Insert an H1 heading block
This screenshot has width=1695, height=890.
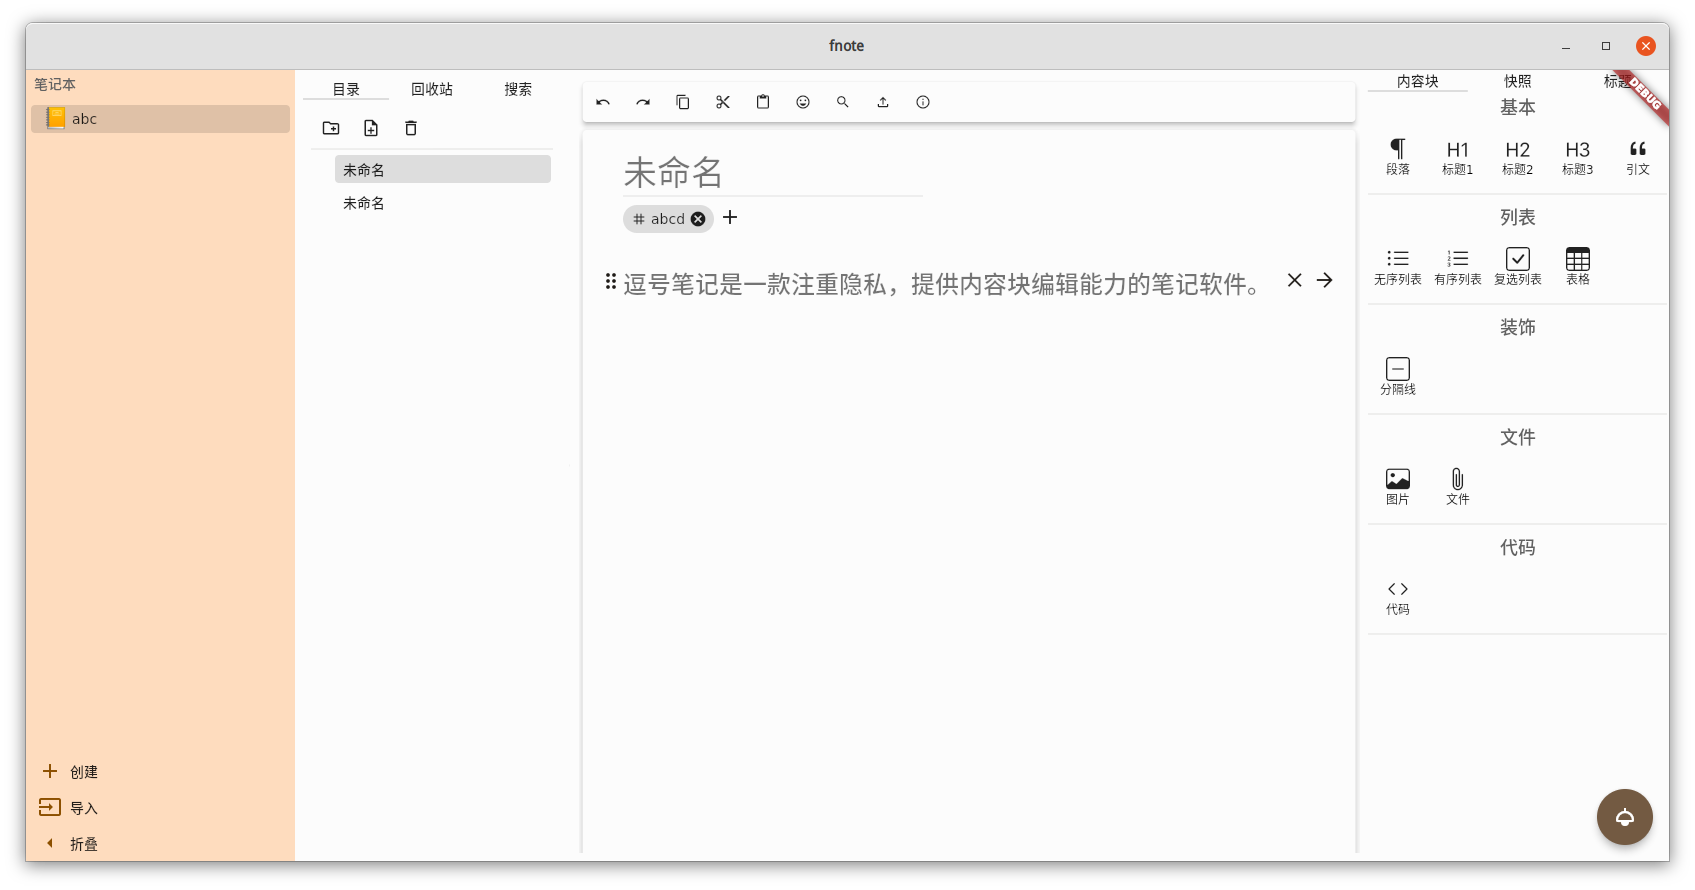tap(1457, 156)
